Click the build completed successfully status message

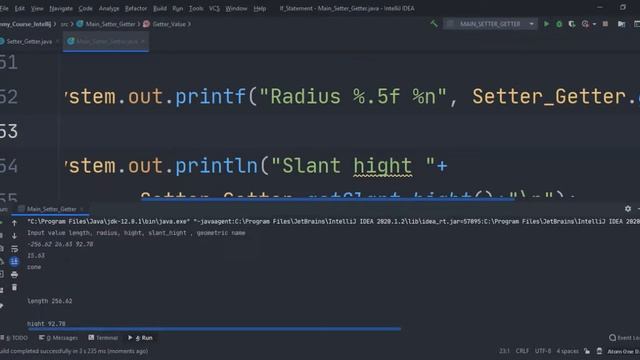(x=74, y=351)
